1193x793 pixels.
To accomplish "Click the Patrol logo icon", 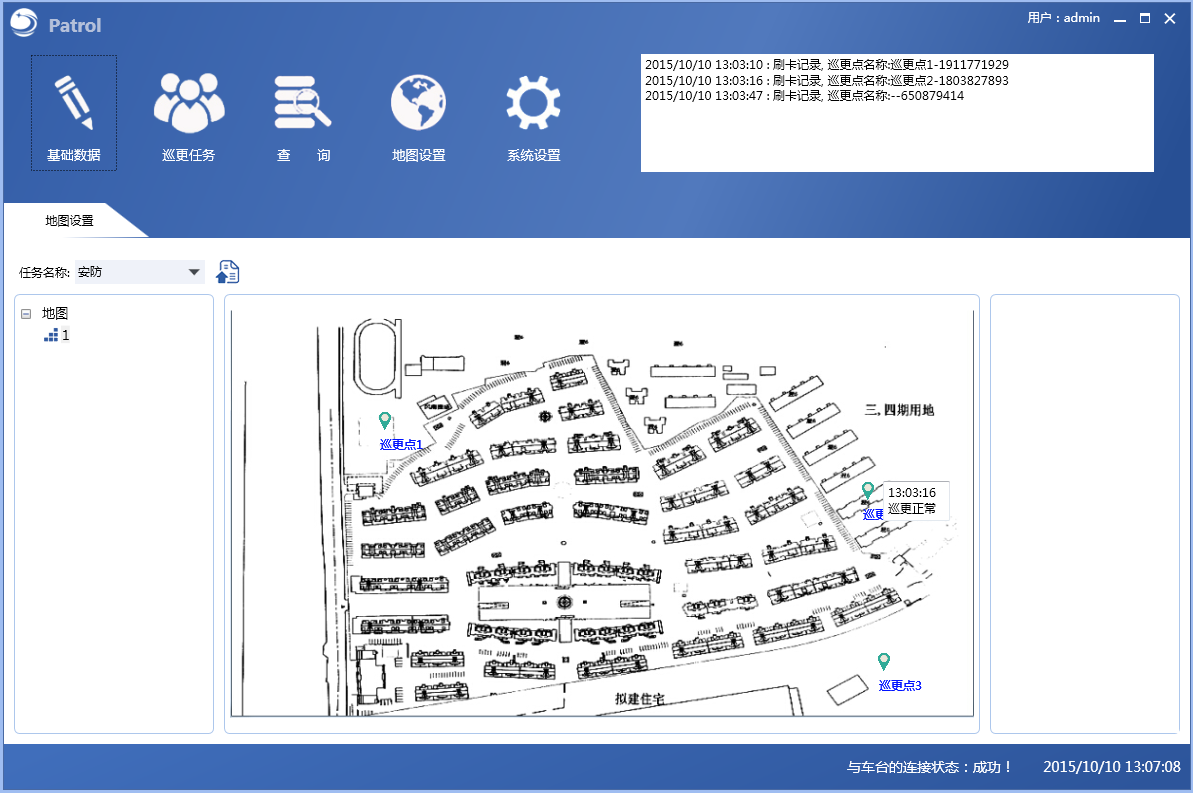I will [x=24, y=24].
